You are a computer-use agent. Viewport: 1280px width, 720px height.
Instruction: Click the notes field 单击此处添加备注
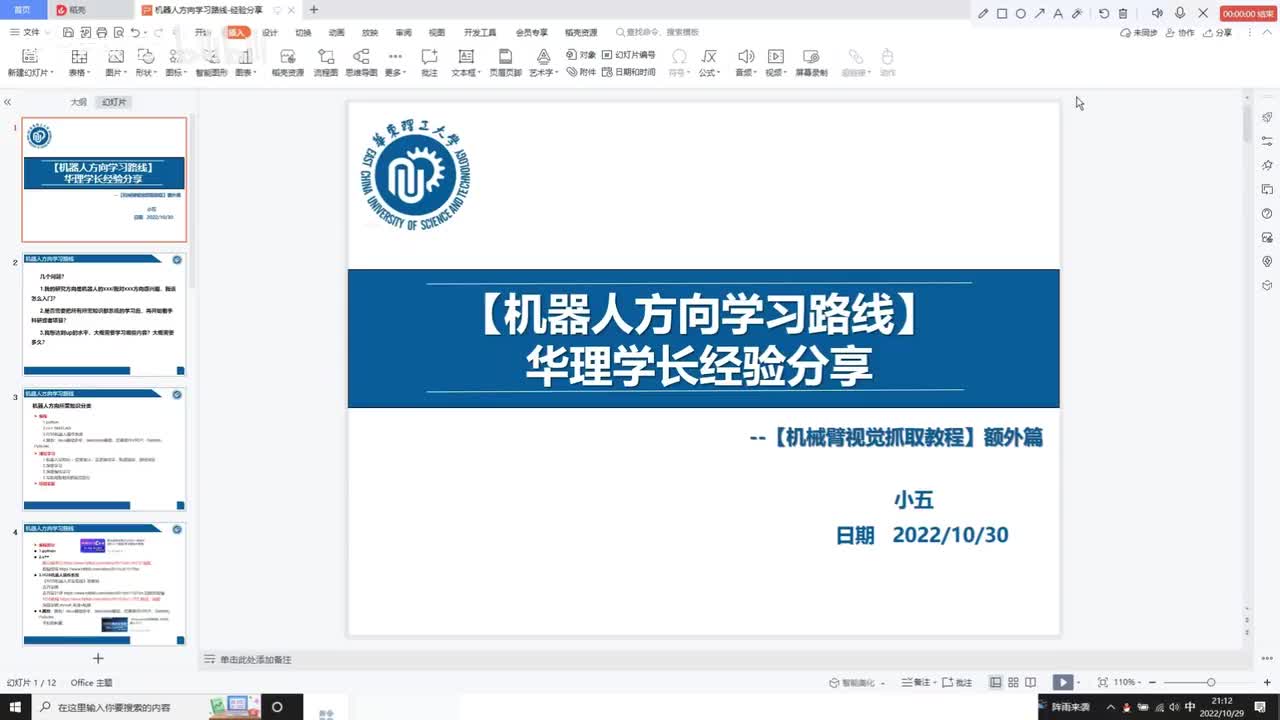coord(256,659)
